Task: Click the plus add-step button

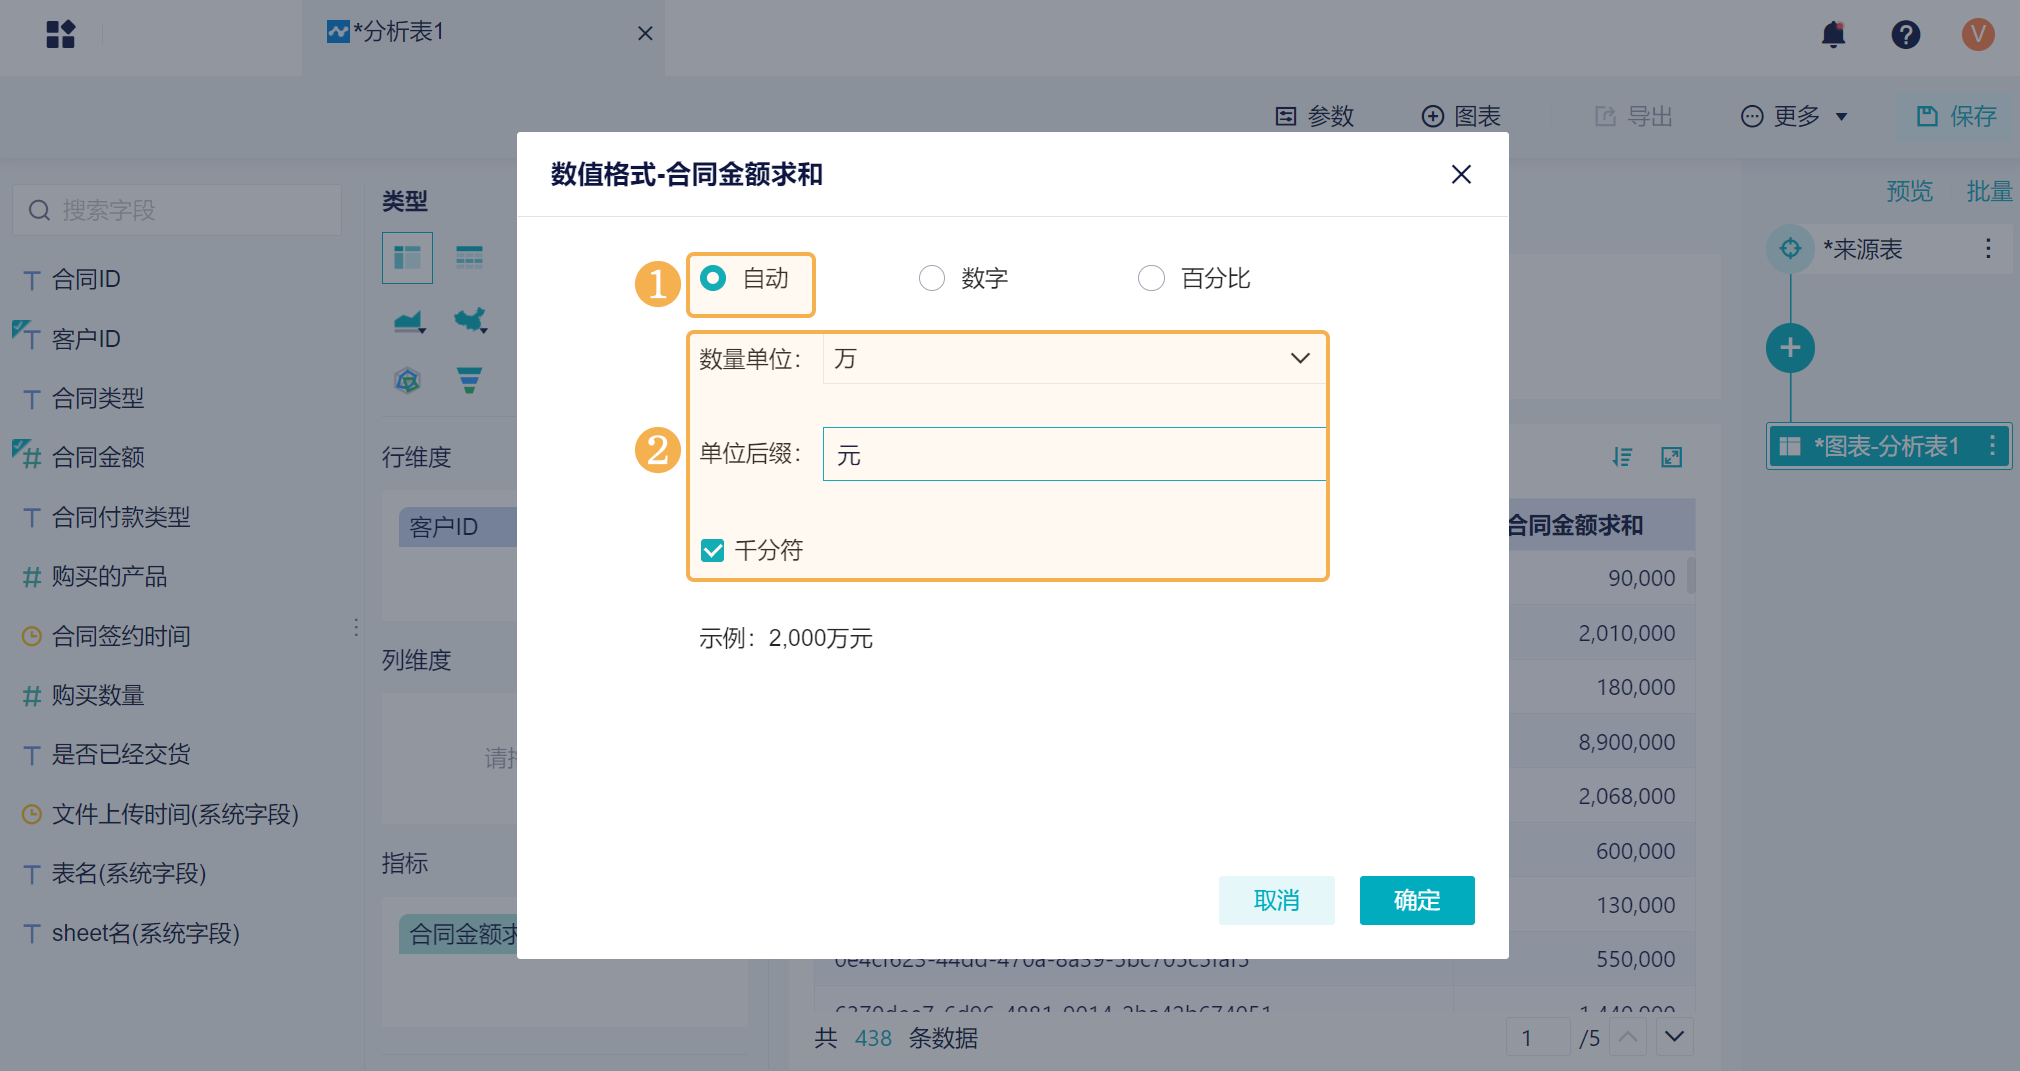Action: point(1790,348)
